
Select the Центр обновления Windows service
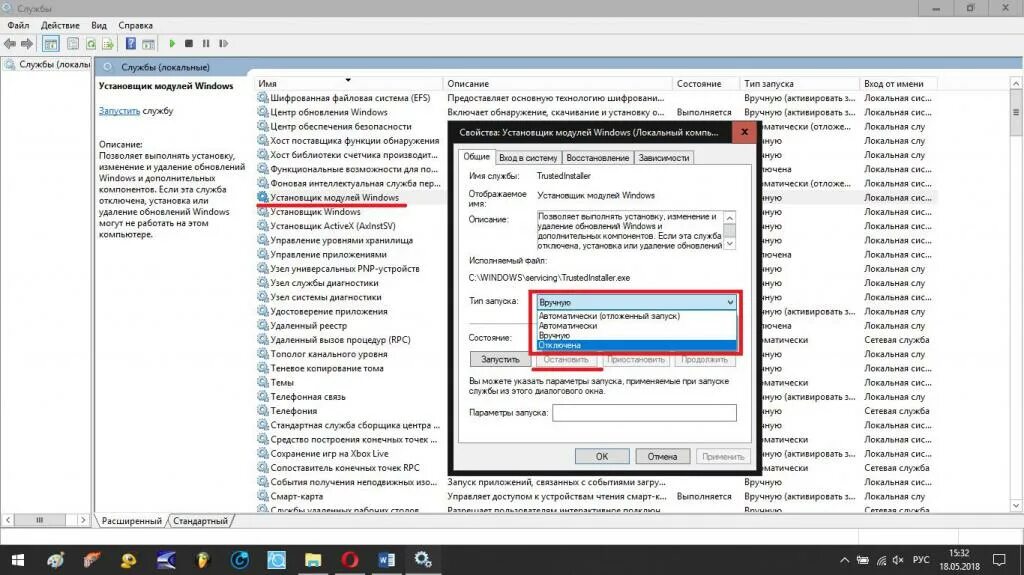(328, 112)
